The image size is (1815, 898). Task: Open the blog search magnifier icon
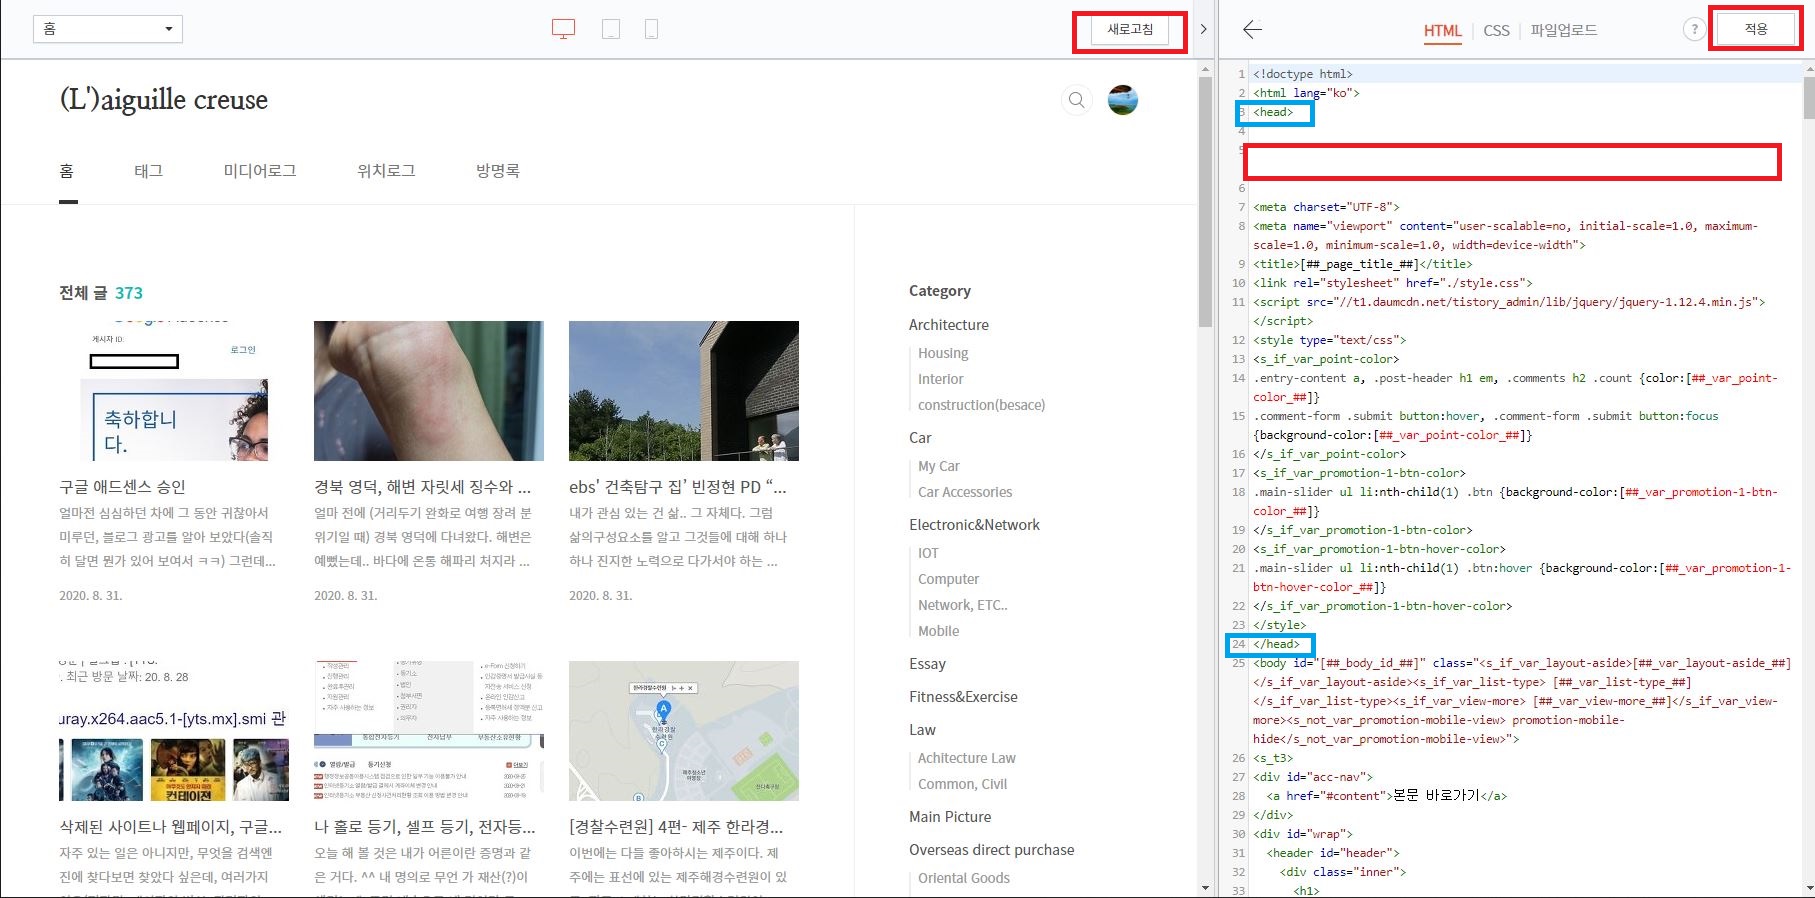click(1076, 100)
